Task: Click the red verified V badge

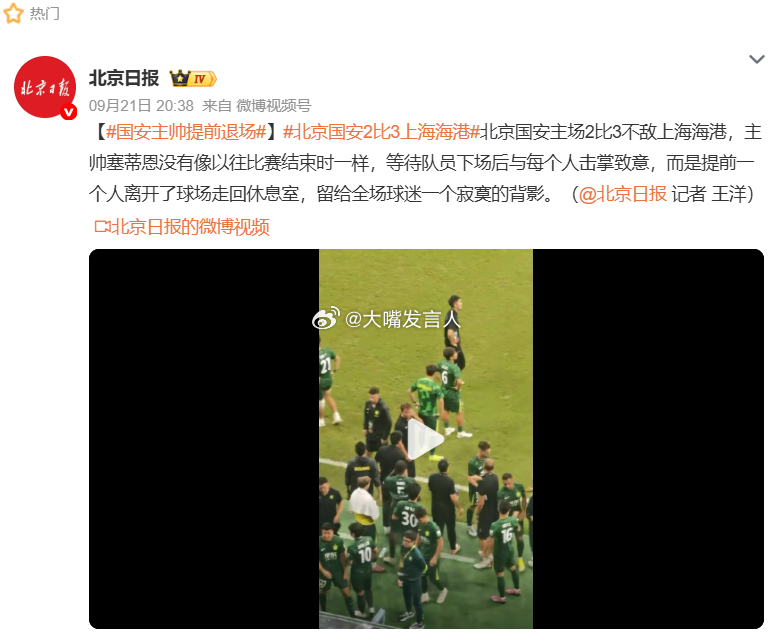Action: tap(68, 112)
